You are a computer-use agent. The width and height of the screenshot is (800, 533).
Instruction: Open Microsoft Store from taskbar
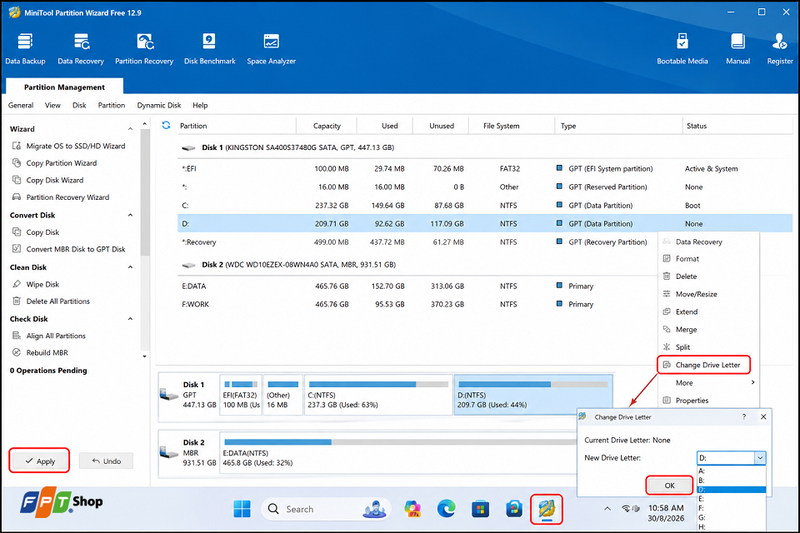click(x=480, y=509)
